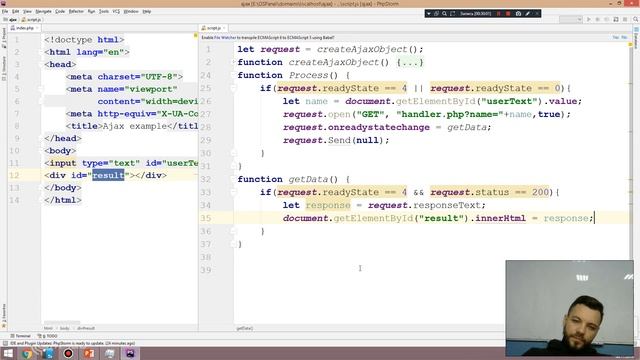Open the TODO tool window
This screenshot has width=640, height=360.
pyautogui.click(x=48, y=336)
